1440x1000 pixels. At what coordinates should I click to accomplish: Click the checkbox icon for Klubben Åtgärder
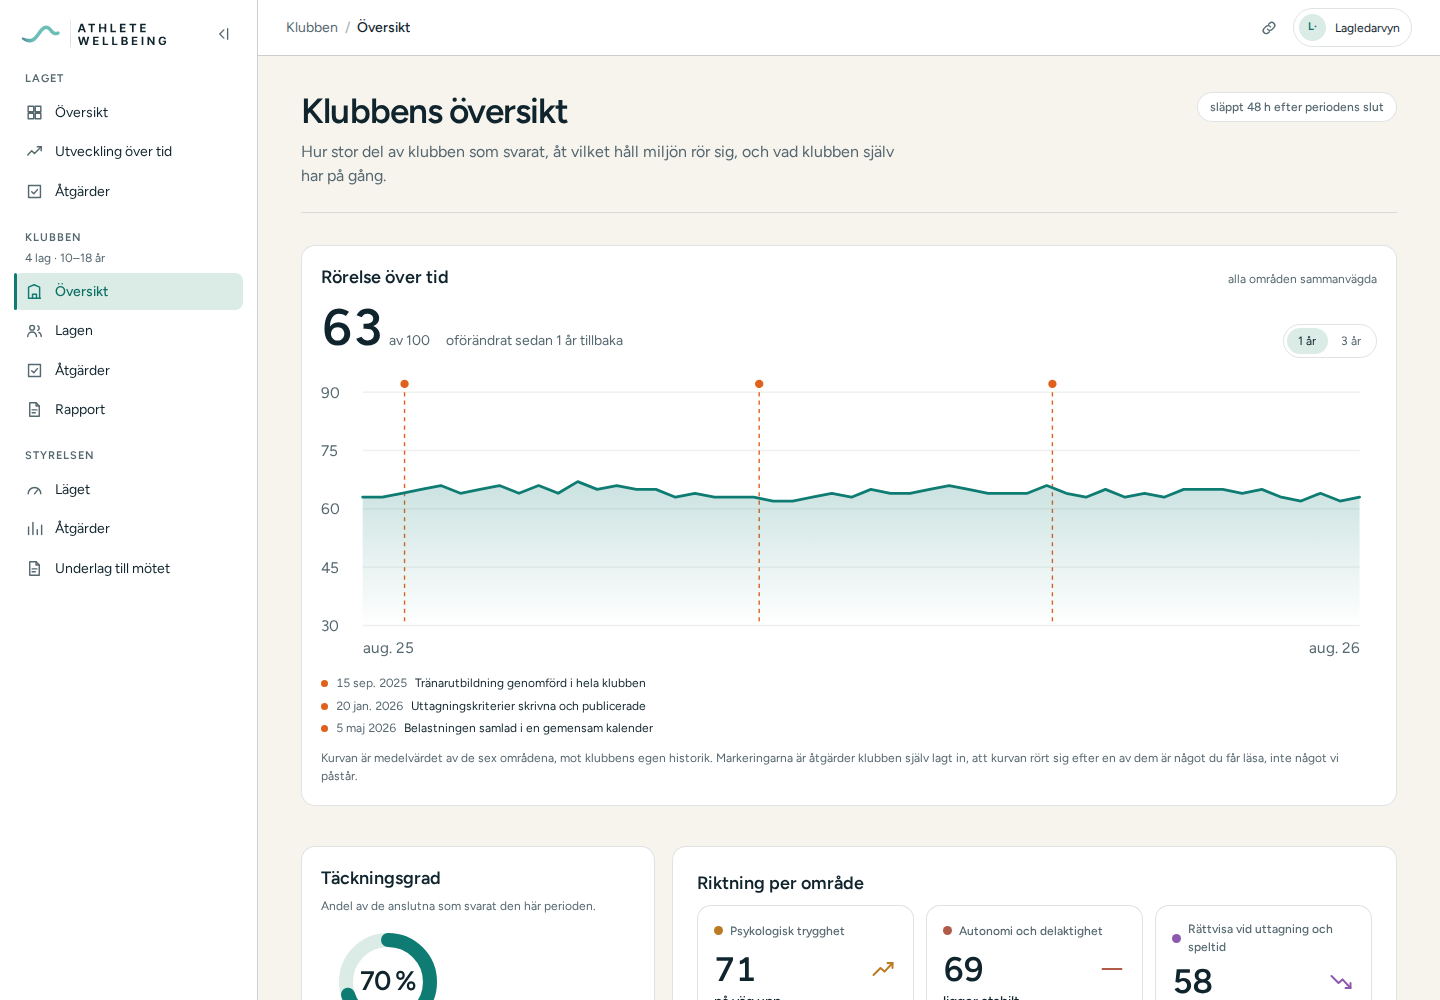(35, 370)
